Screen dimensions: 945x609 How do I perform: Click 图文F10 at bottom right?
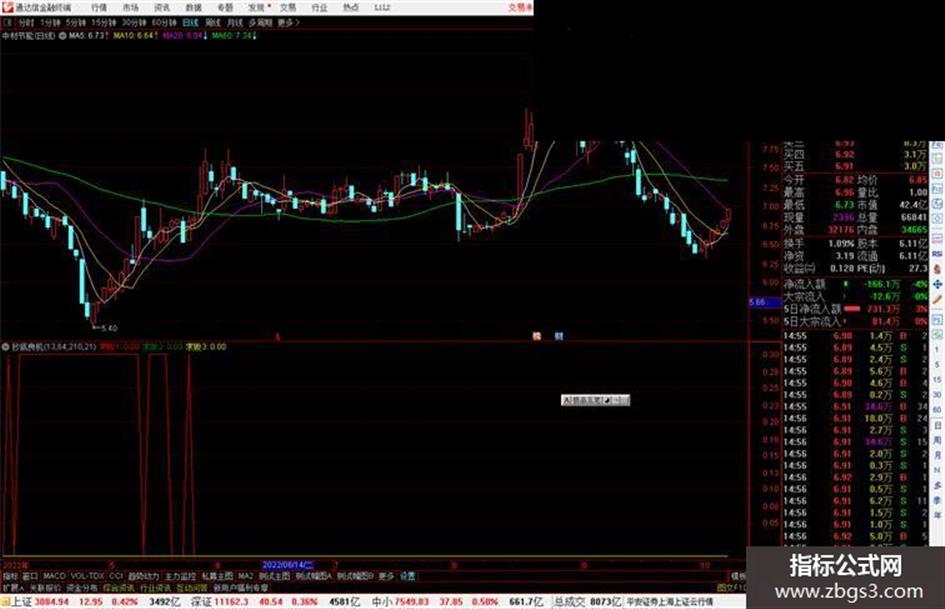(x=730, y=587)
